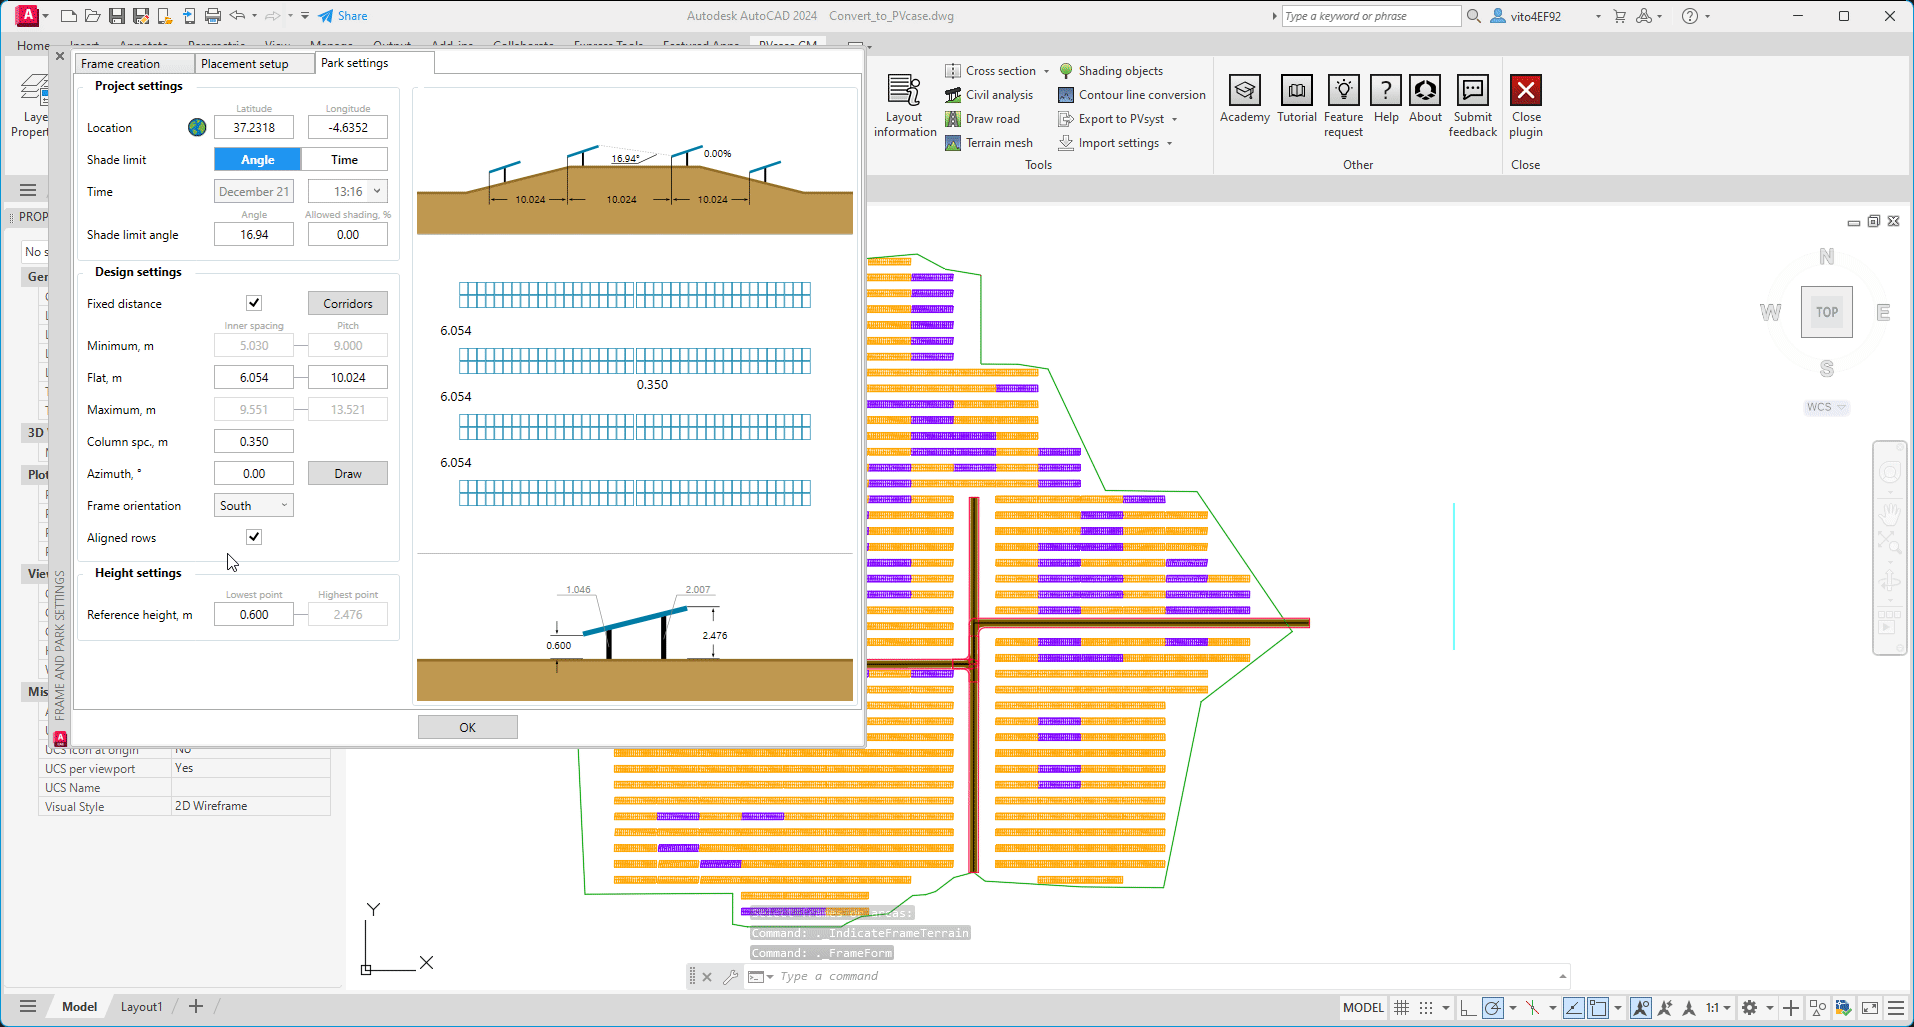
Task: Open a drawing with the folder icon
Action: coord(92,16)
